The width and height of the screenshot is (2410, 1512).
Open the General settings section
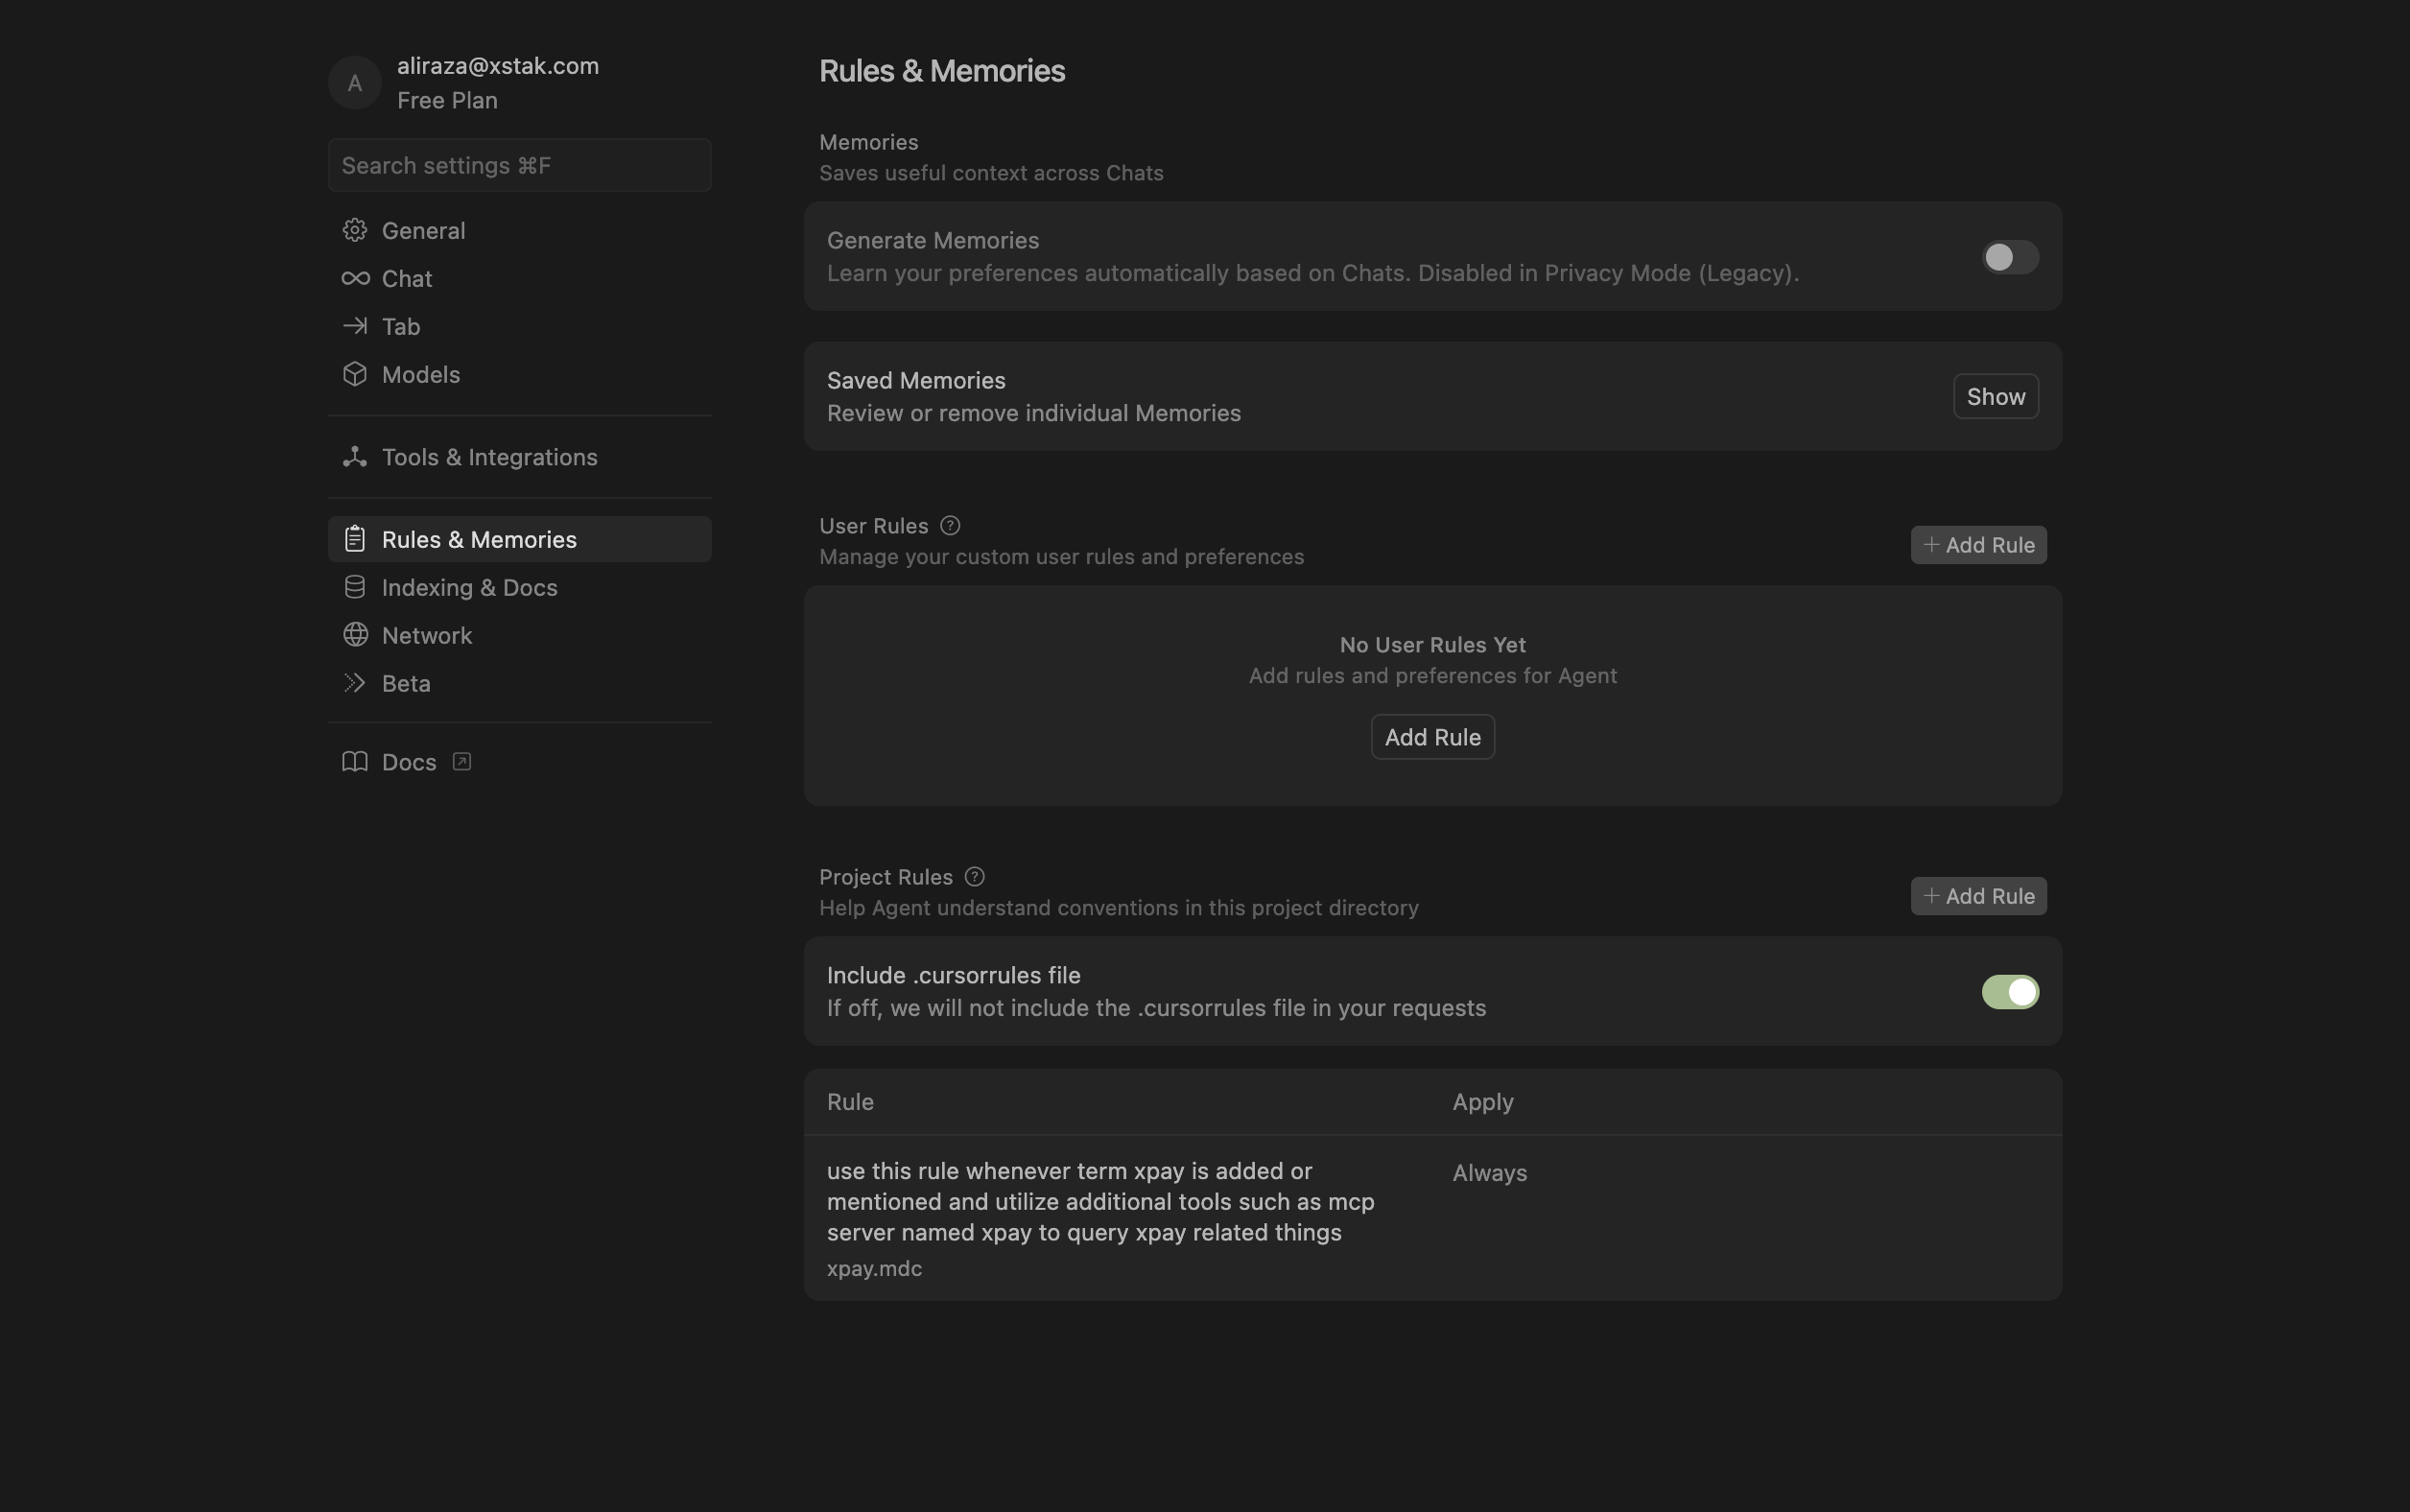click(x=520, y=230)
